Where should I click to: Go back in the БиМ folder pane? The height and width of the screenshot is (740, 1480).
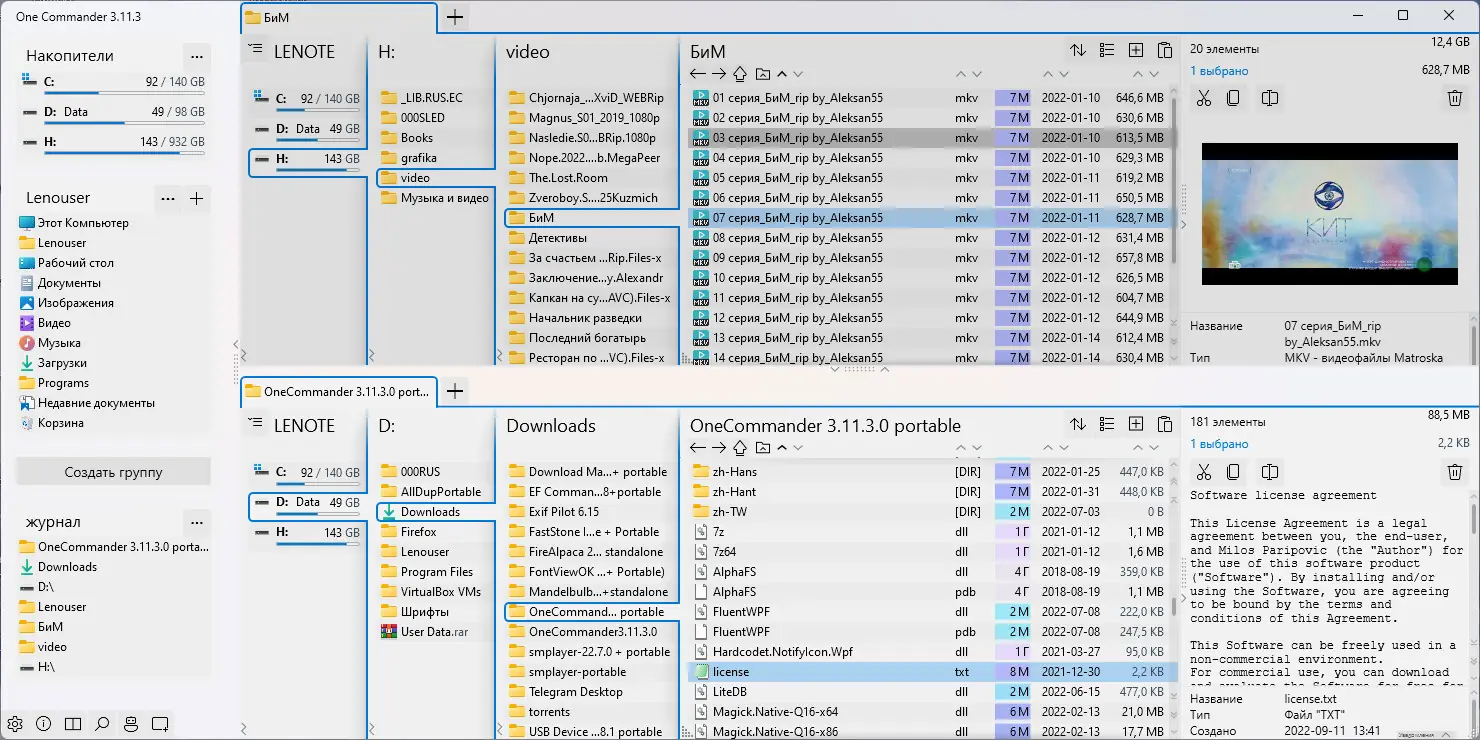click(698, 74)
